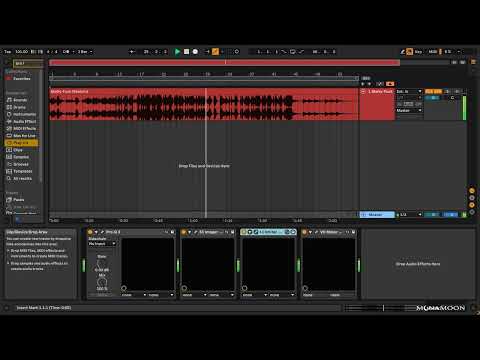Toggle the Metronome switch
The image size is (480, 360).
tap(66, 52)
